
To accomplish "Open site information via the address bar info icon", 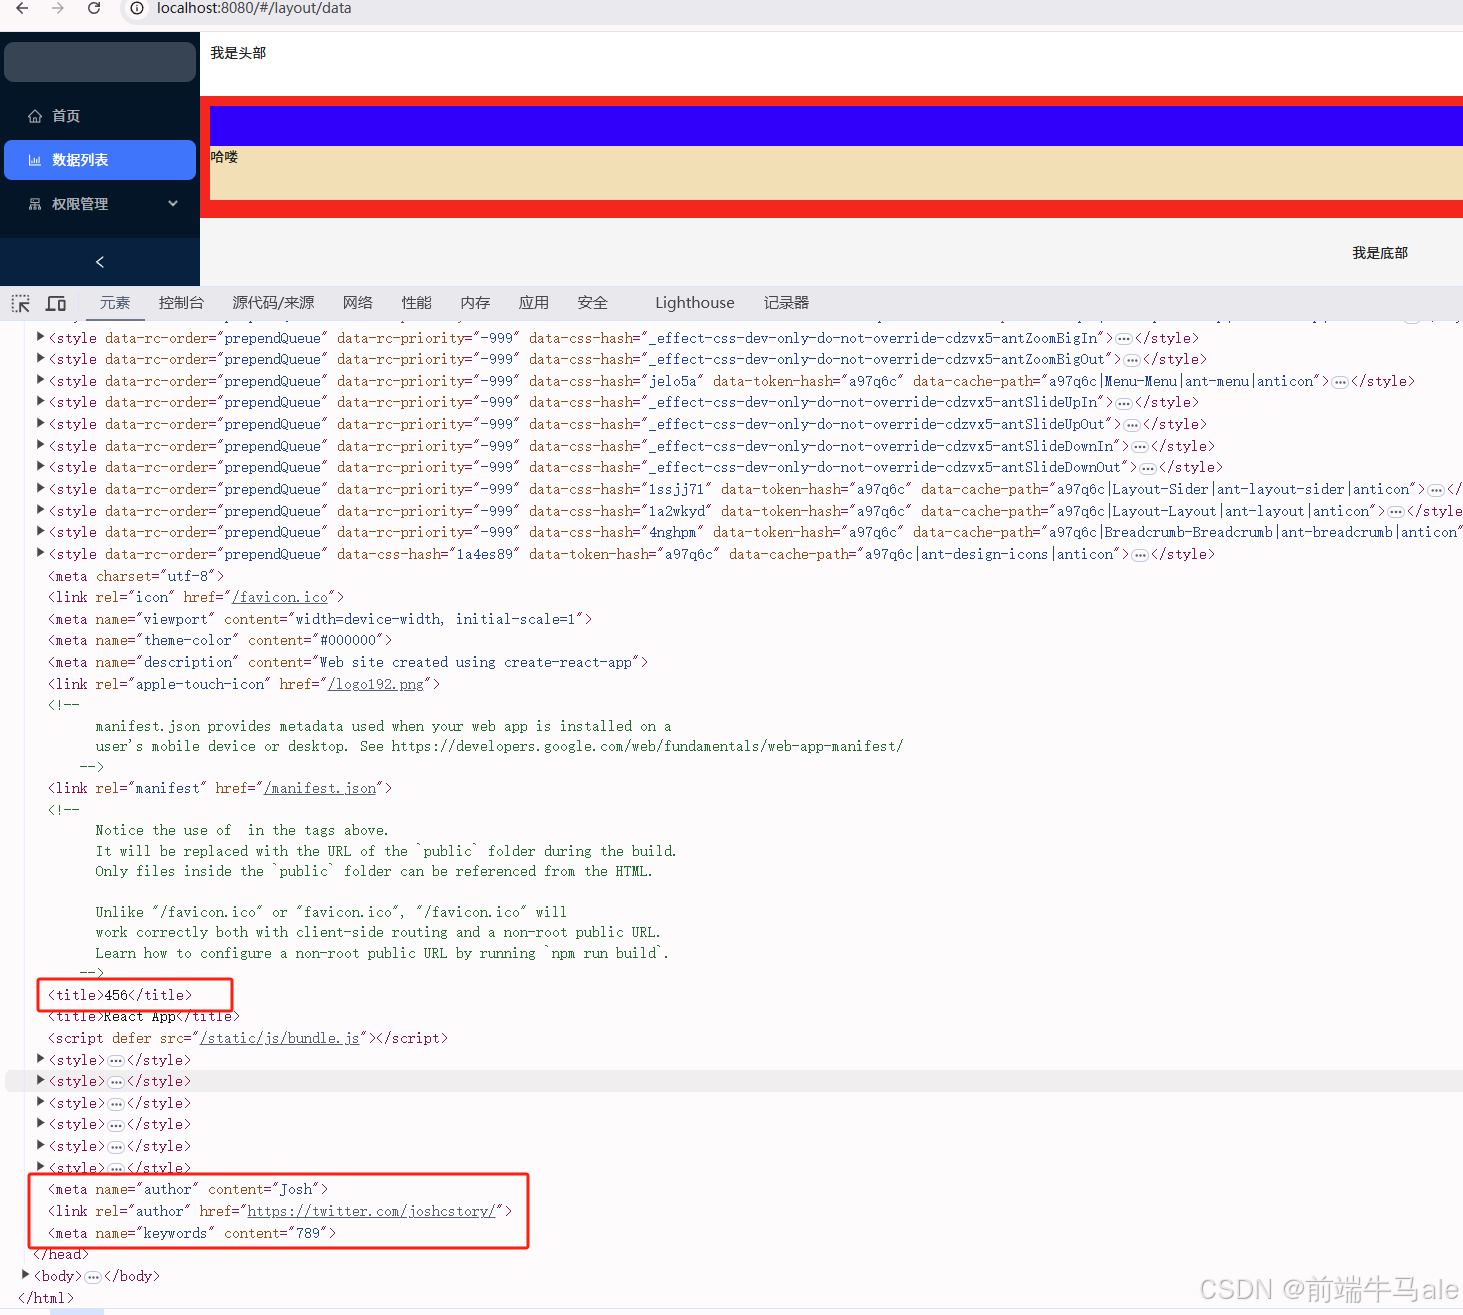I will click(135, 8).
